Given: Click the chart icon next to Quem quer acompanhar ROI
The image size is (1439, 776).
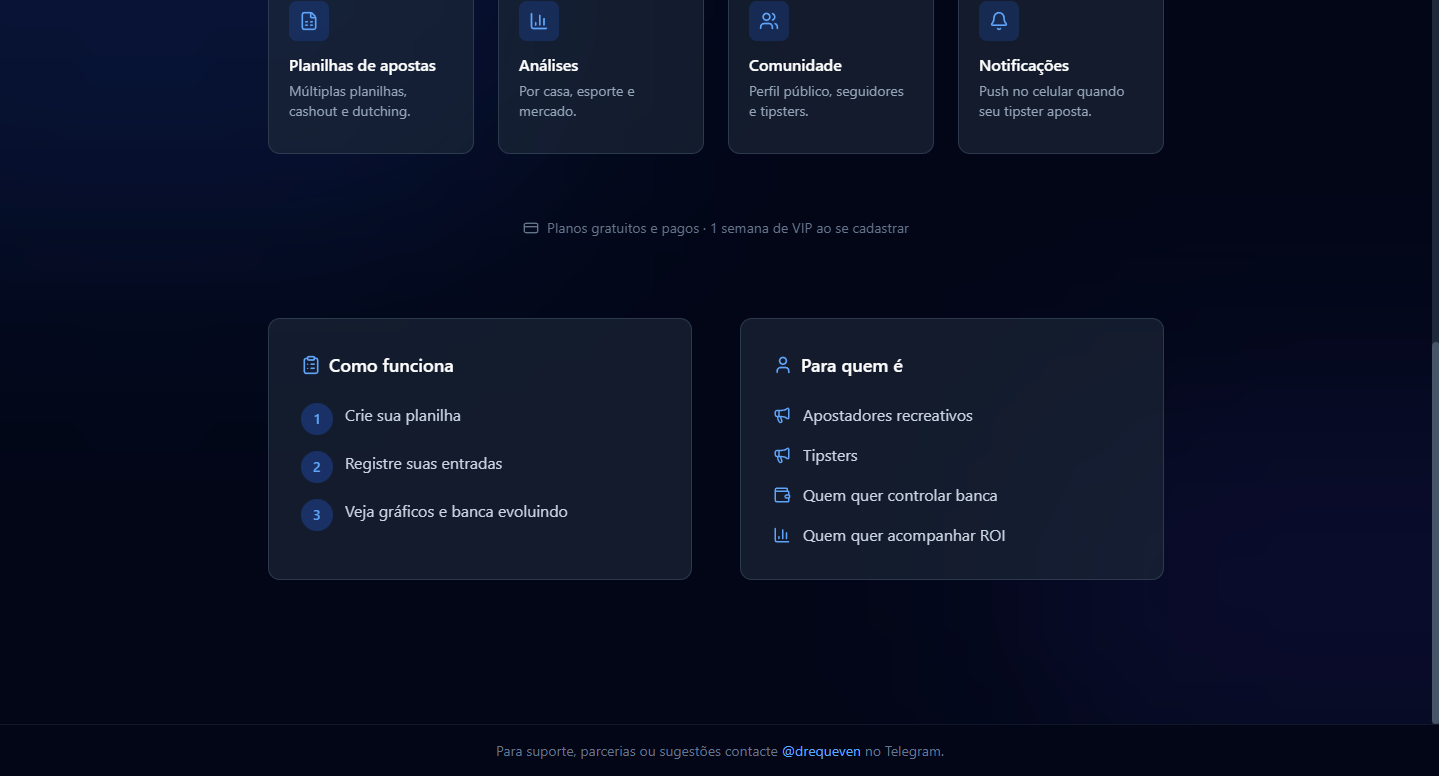Looking at the screenshot, I should 782,535.
